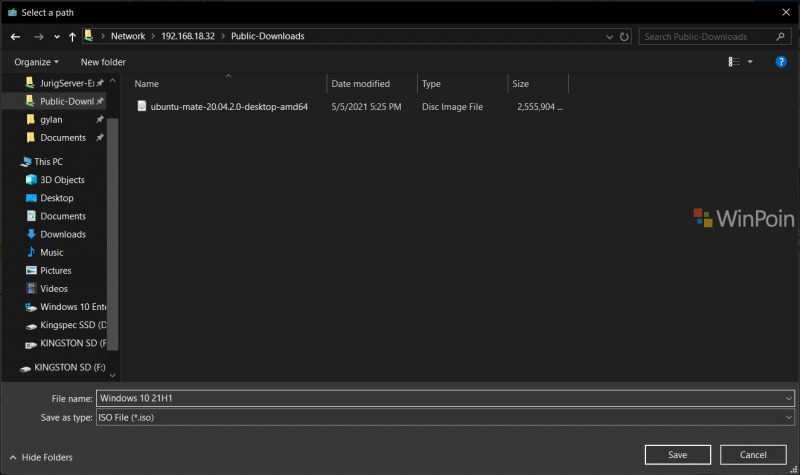Viewport: 800px width, 475px height.
Task: Click the Save button
Action: pyautogui.click(x=677, y=455)
